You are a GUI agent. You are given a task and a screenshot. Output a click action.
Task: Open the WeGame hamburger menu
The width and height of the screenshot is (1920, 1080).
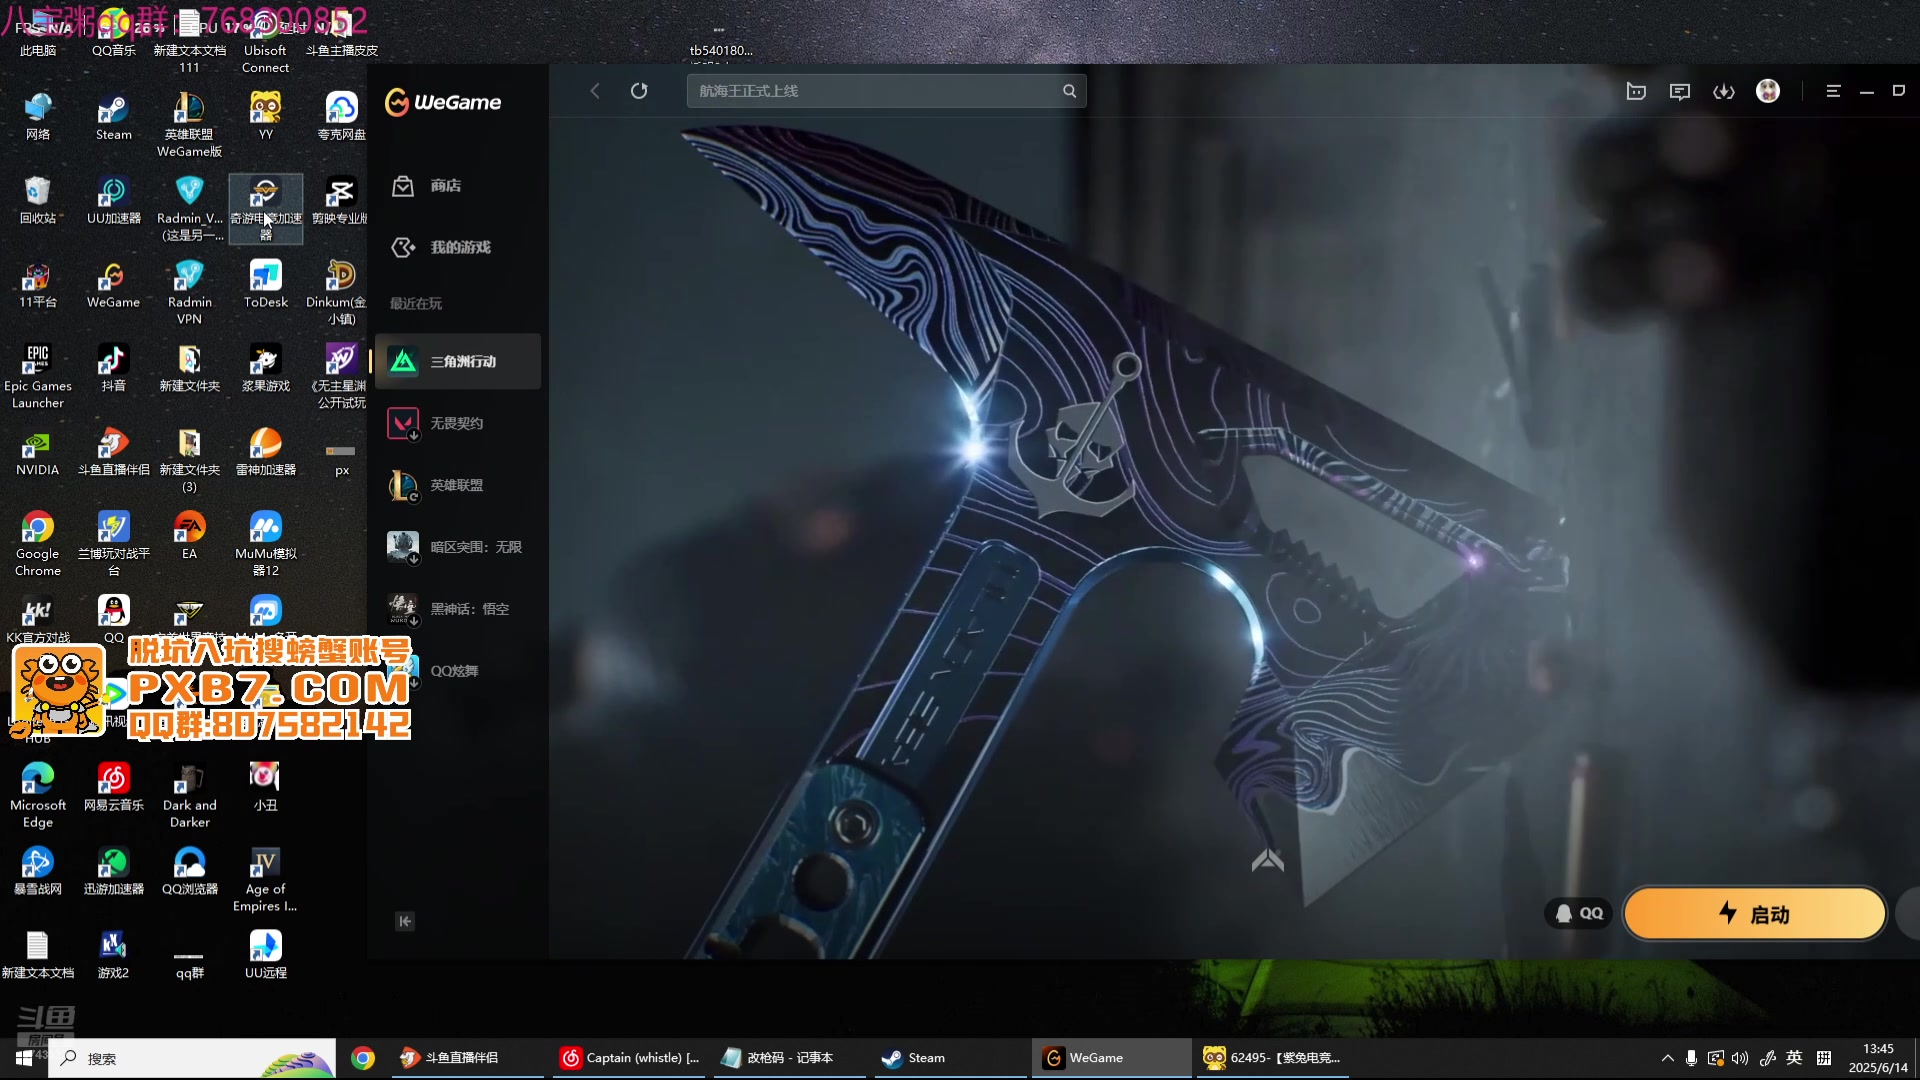1833,91
